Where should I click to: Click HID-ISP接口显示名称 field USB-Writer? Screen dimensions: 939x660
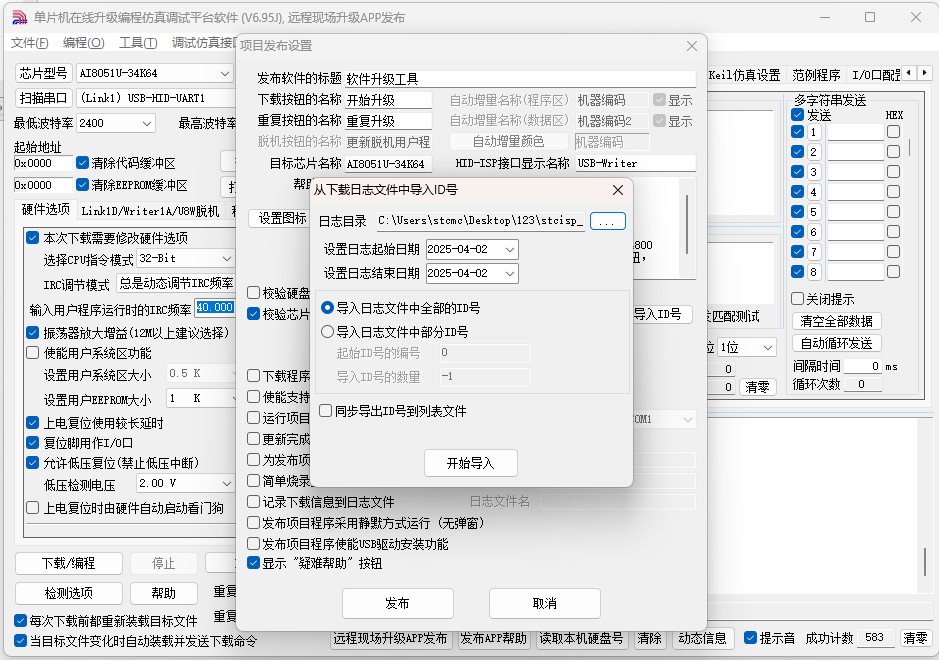tap(635, 163)
